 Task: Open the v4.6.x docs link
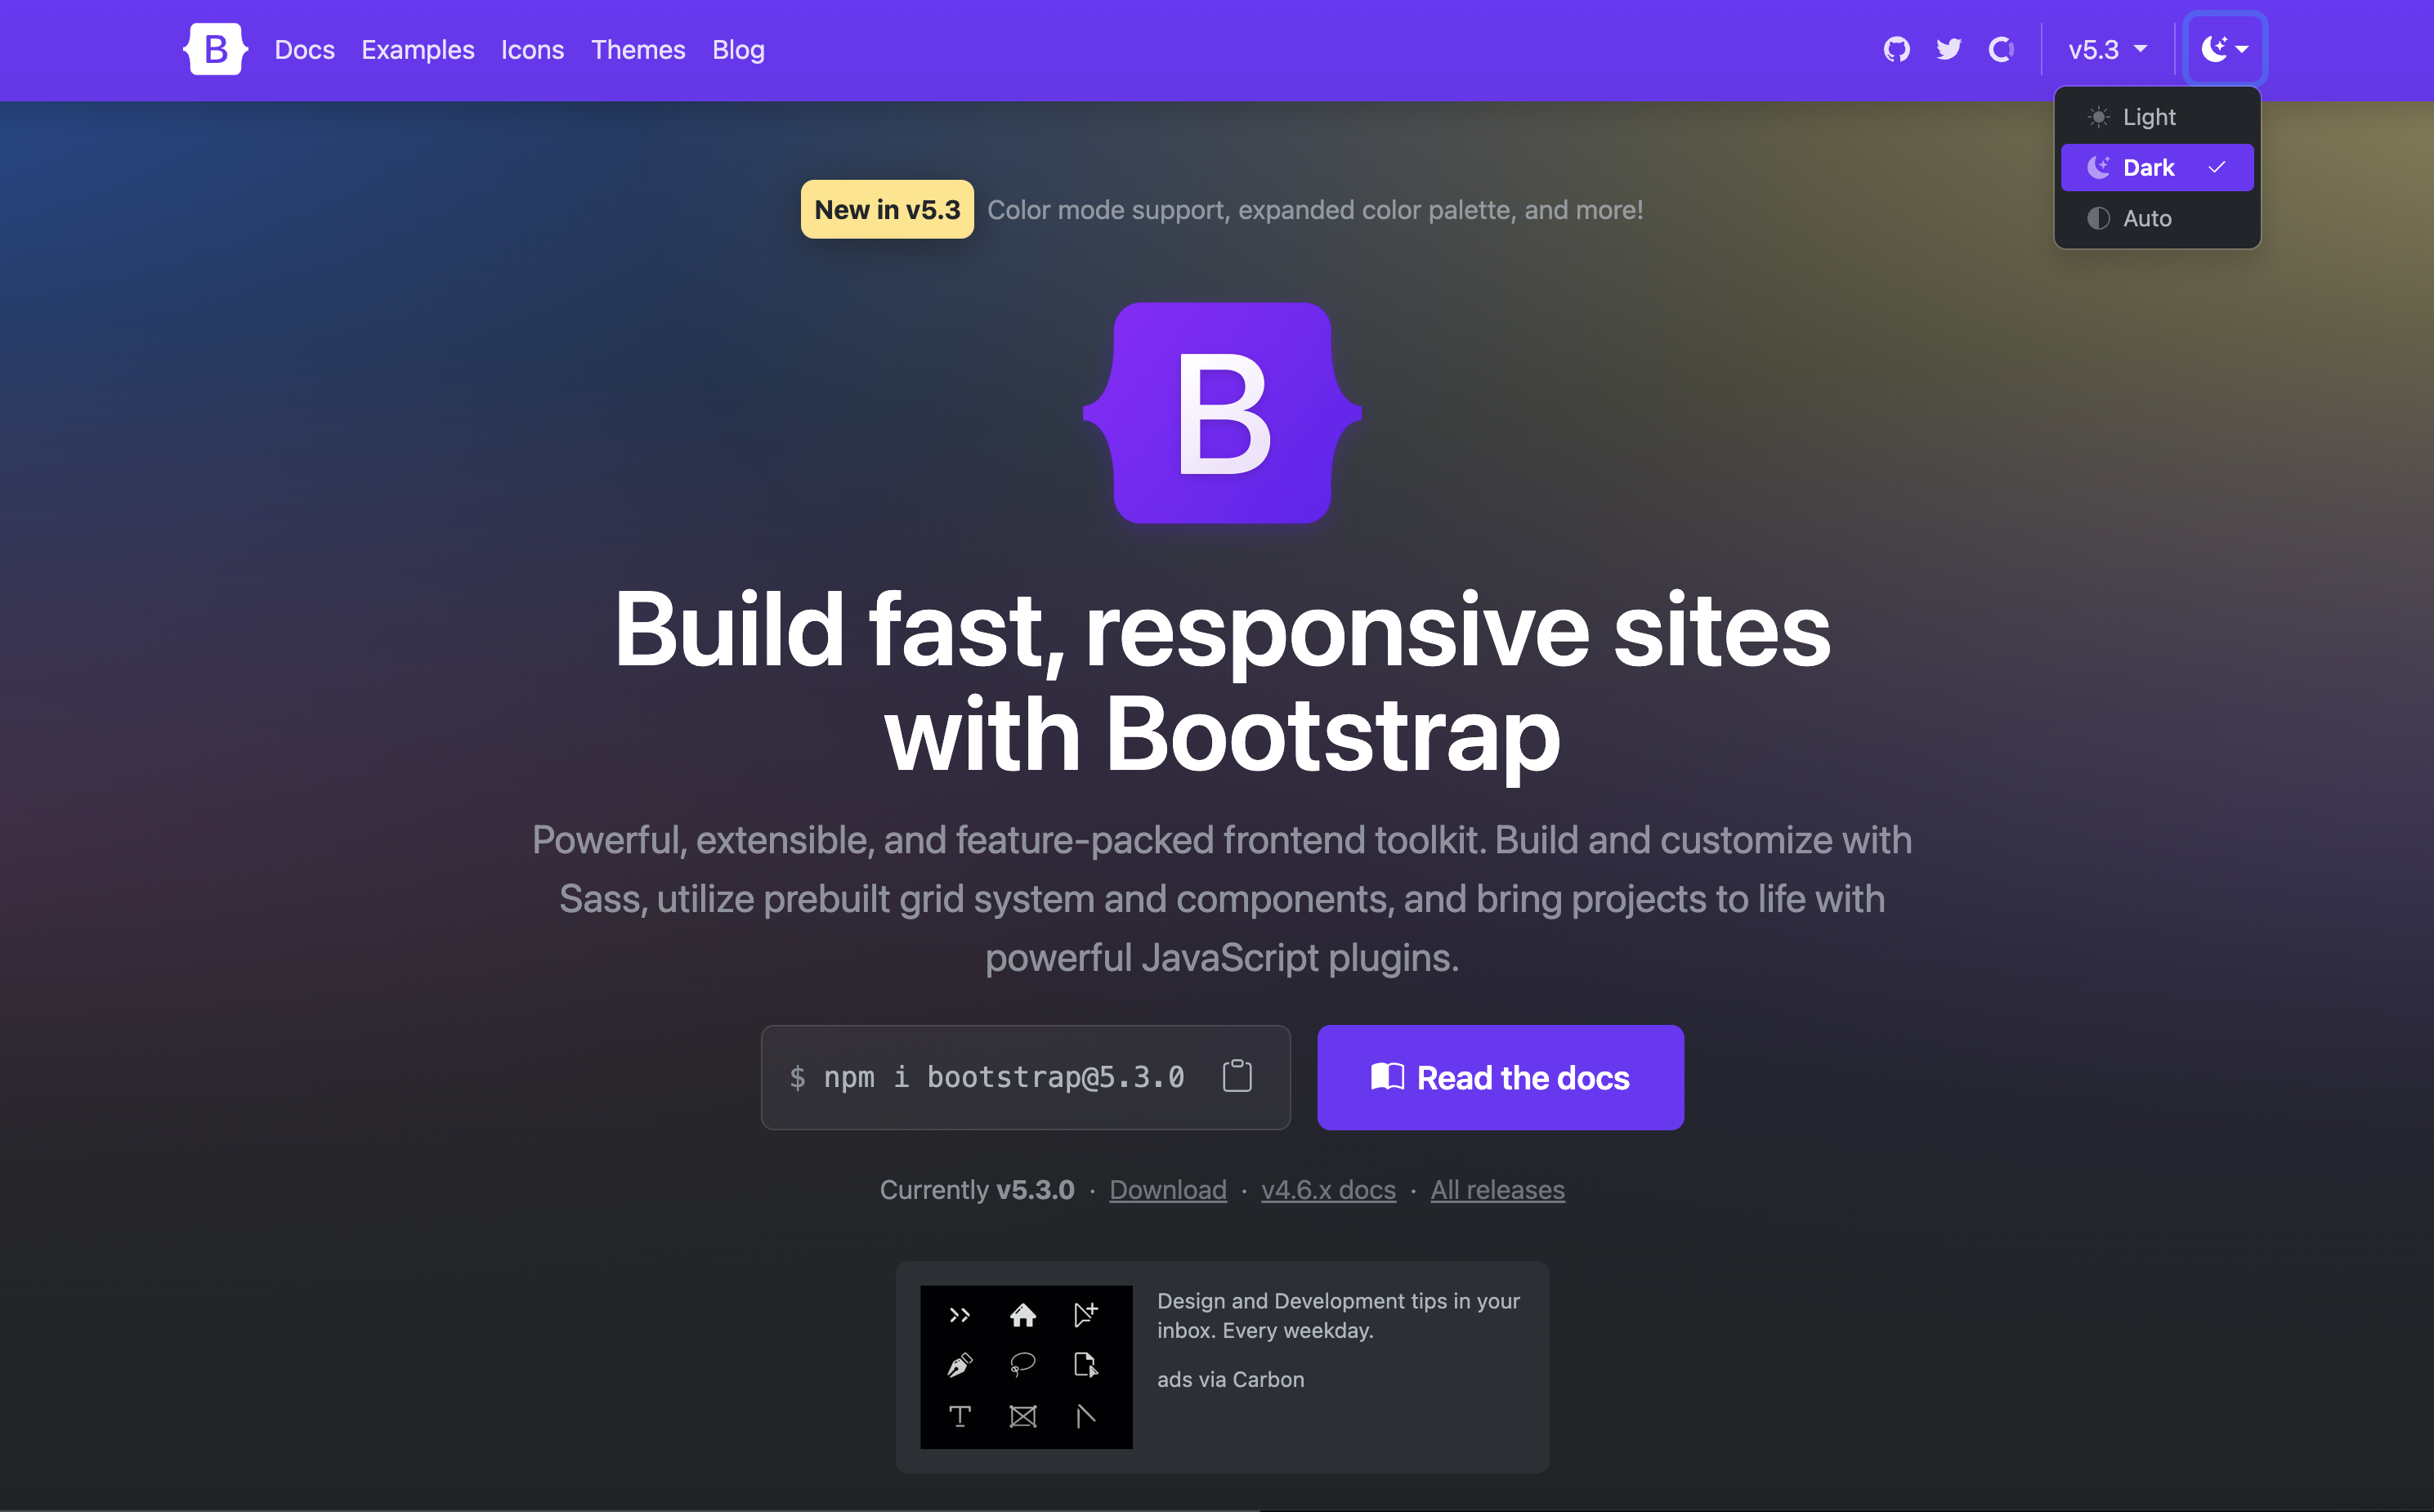(1328, 1189)
